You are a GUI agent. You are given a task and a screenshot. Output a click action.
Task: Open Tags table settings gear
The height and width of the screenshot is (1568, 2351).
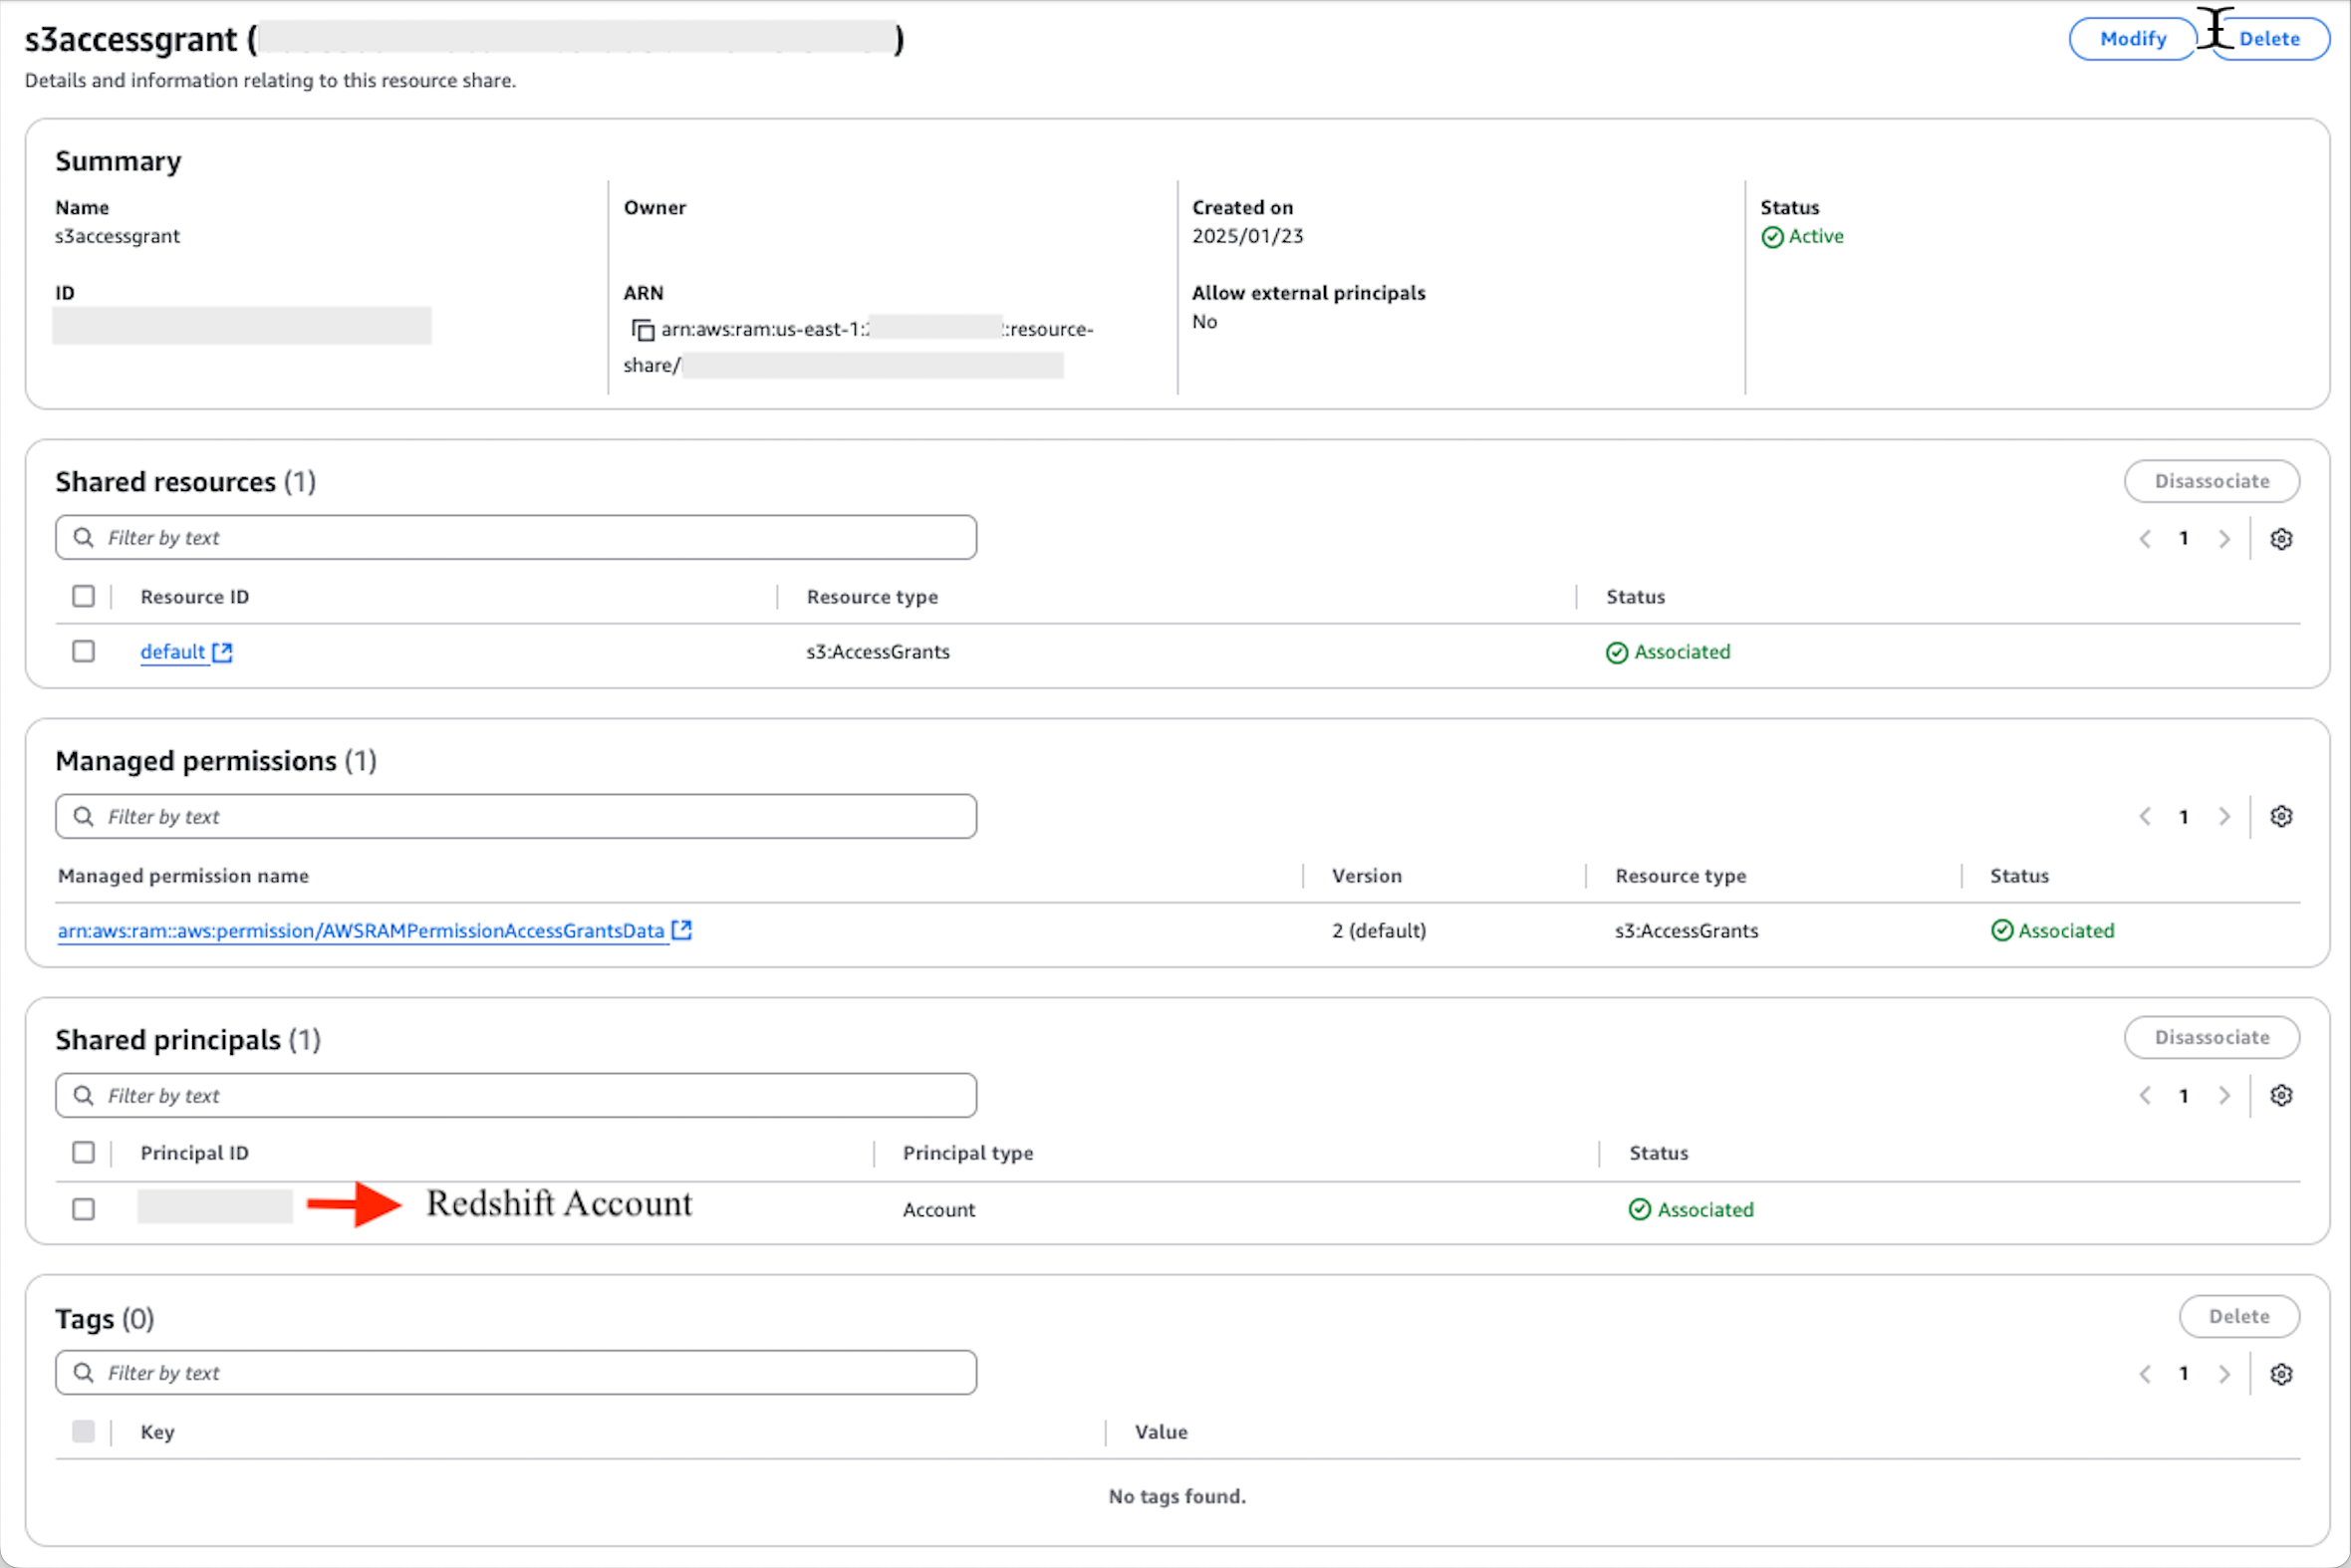2281,1373
